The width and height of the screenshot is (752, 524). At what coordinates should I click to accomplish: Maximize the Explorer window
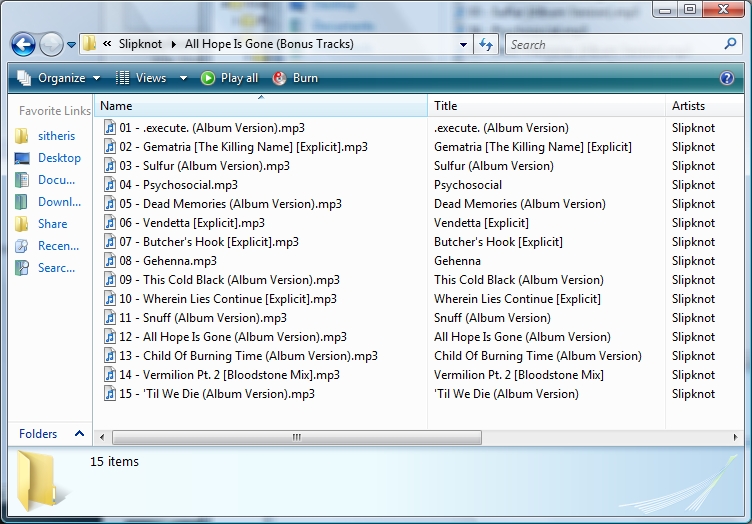(690, 9)
